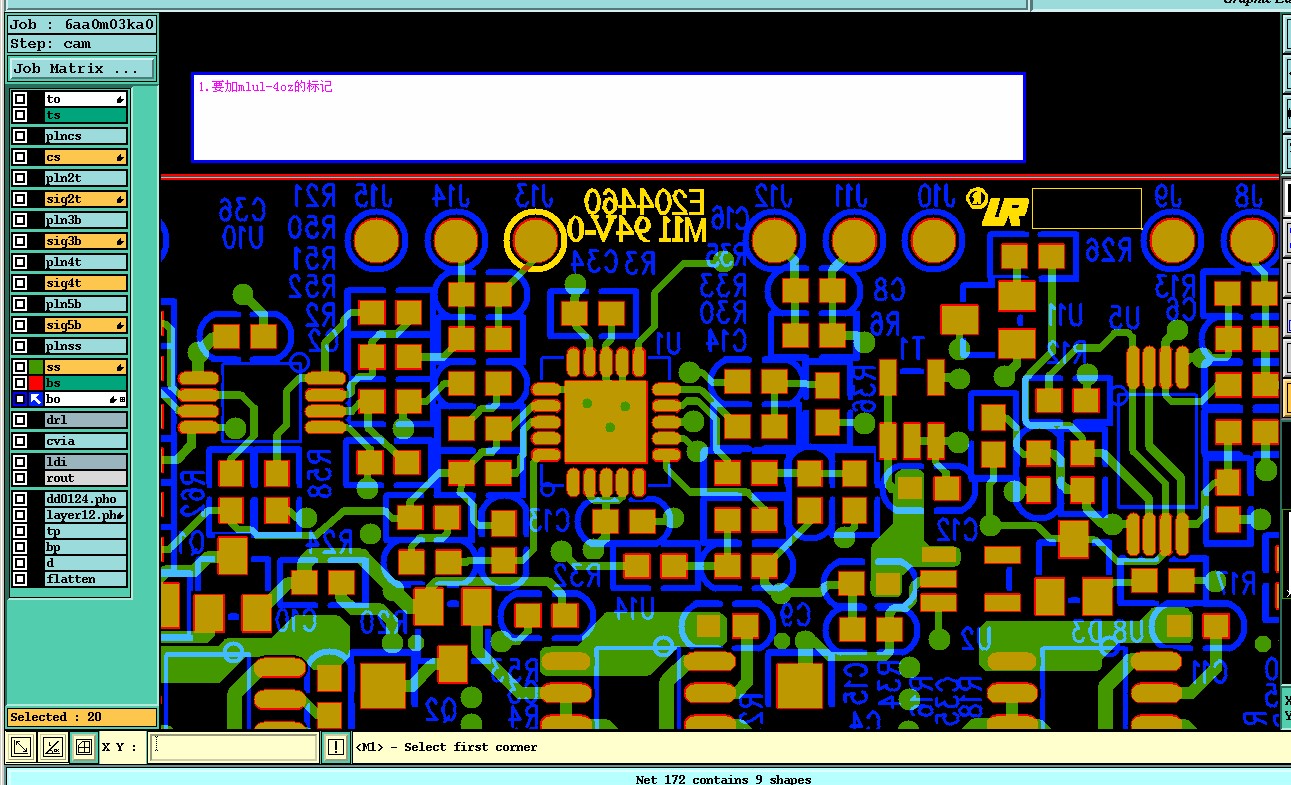This screenshot has height=785, width=1291.
Task: Select the layer12.pho layer name
Action: [86, 515]
